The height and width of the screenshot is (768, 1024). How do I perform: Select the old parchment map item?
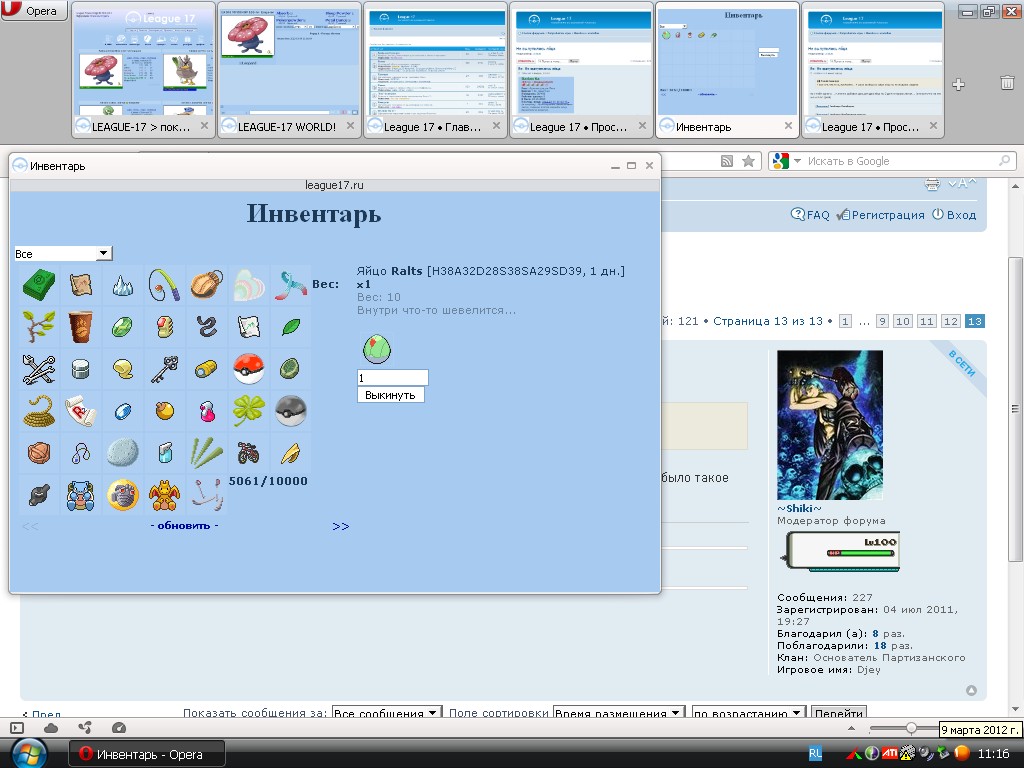[x=81, y=285]
